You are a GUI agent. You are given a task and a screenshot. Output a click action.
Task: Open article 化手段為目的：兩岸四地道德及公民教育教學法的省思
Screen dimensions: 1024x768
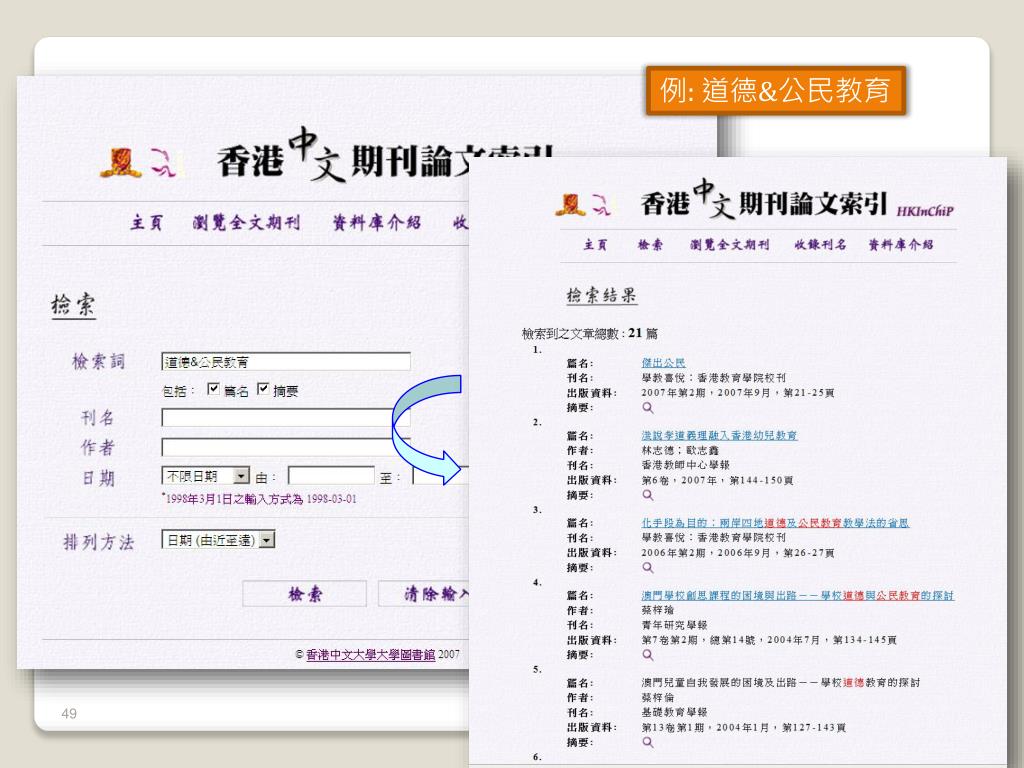(775, 523)
